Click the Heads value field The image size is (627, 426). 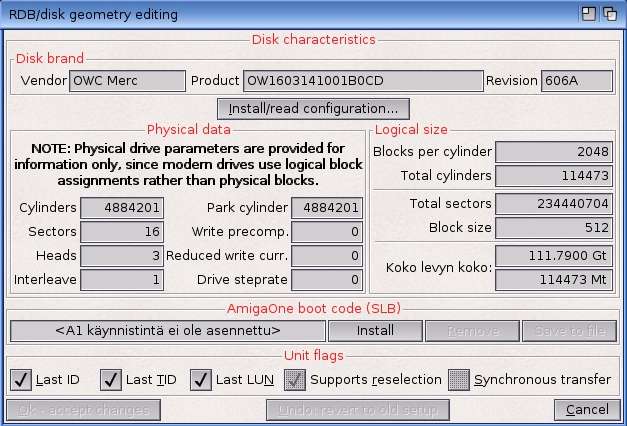point(122,256)
